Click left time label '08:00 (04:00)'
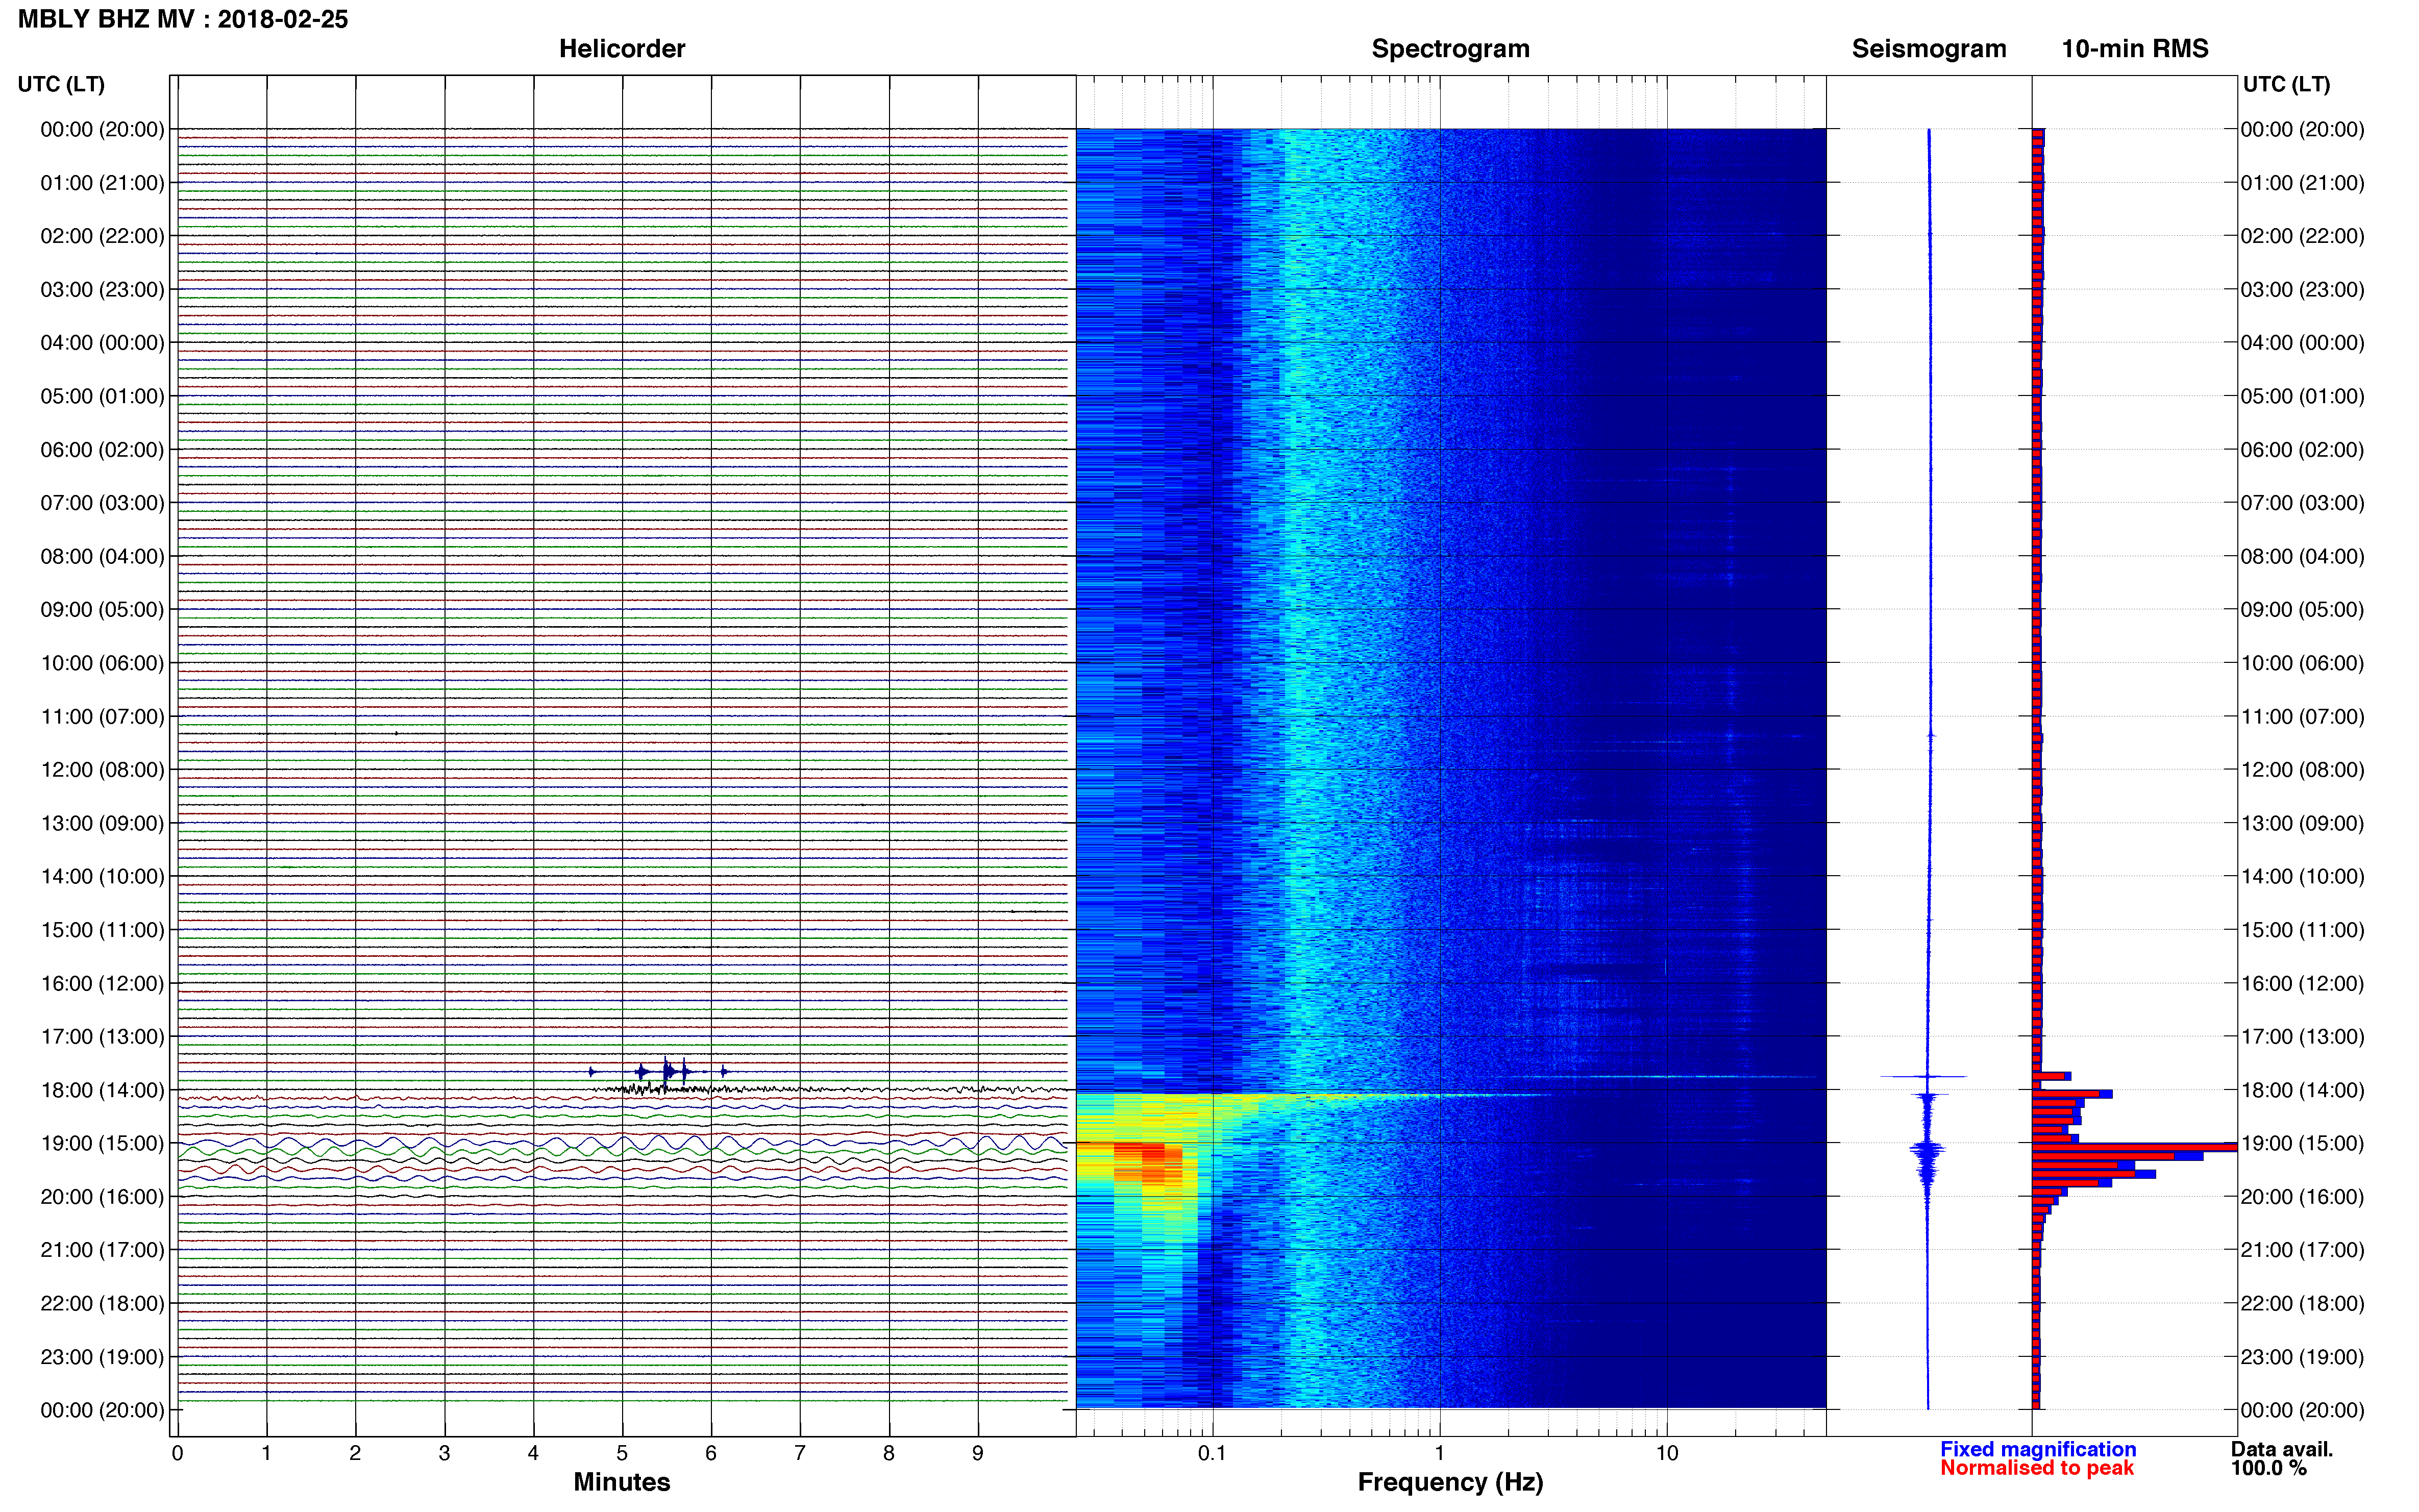 coord(102,556)
